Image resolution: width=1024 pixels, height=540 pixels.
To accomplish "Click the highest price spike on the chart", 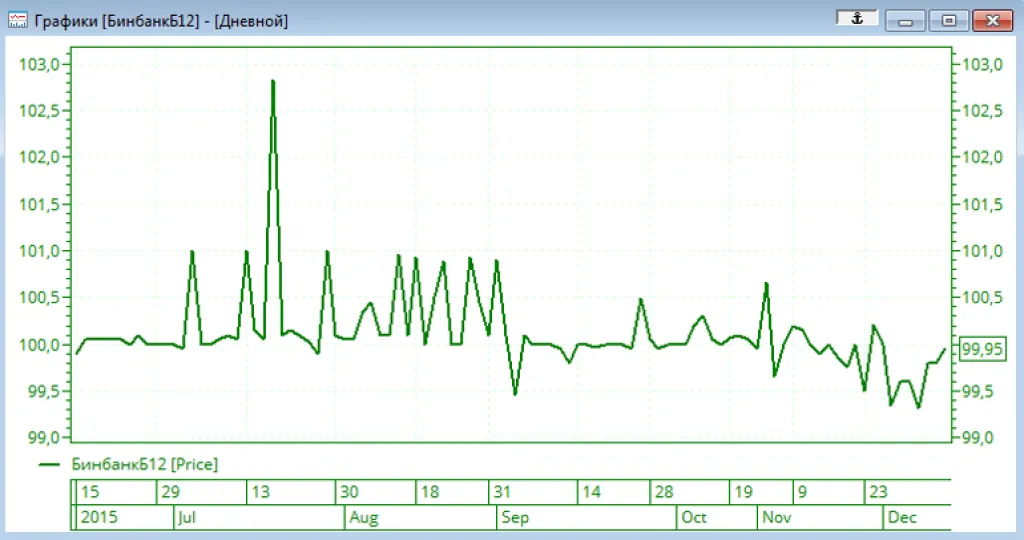I will click(x=272, y=82).
